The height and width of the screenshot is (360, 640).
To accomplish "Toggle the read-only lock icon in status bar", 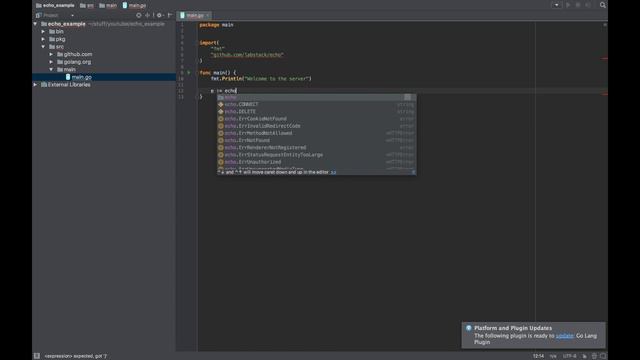I will (x=584, y=356).
